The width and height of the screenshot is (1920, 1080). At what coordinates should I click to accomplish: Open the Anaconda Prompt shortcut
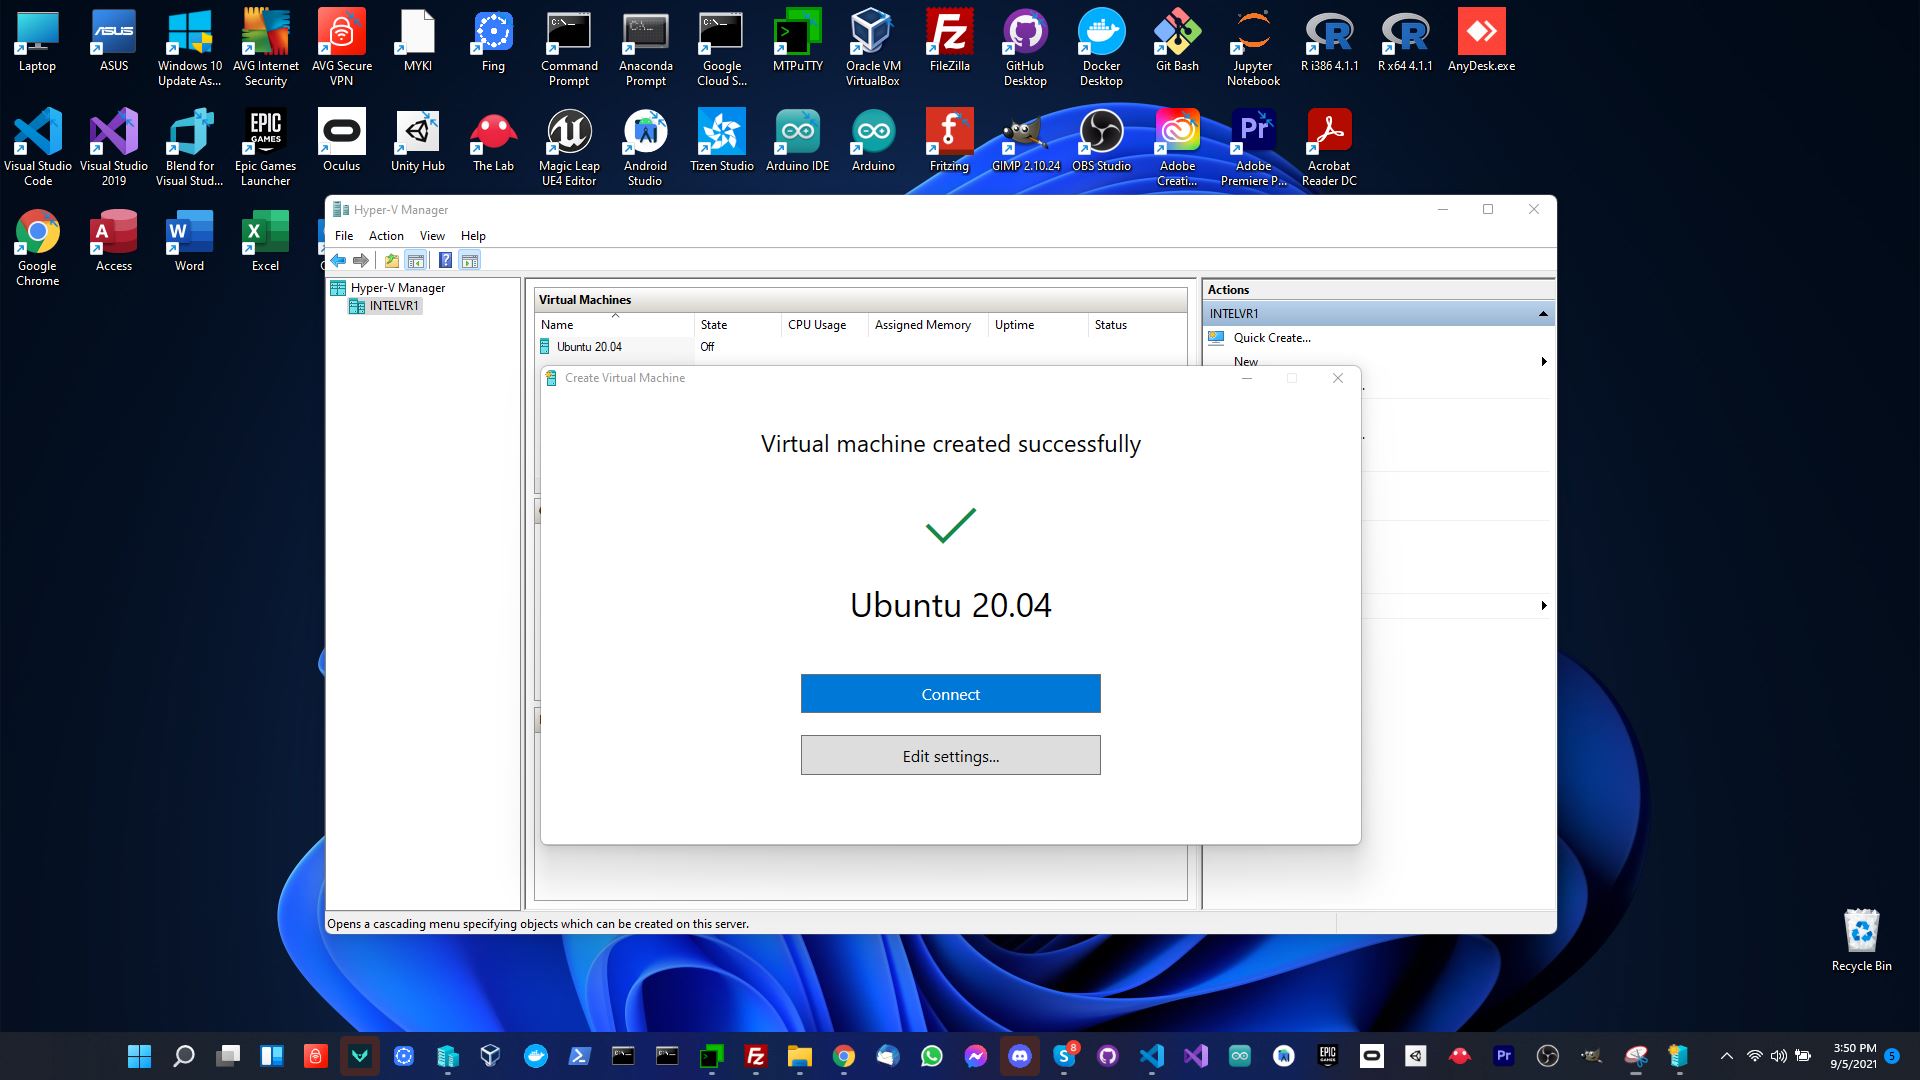click(x=645, y=47)
